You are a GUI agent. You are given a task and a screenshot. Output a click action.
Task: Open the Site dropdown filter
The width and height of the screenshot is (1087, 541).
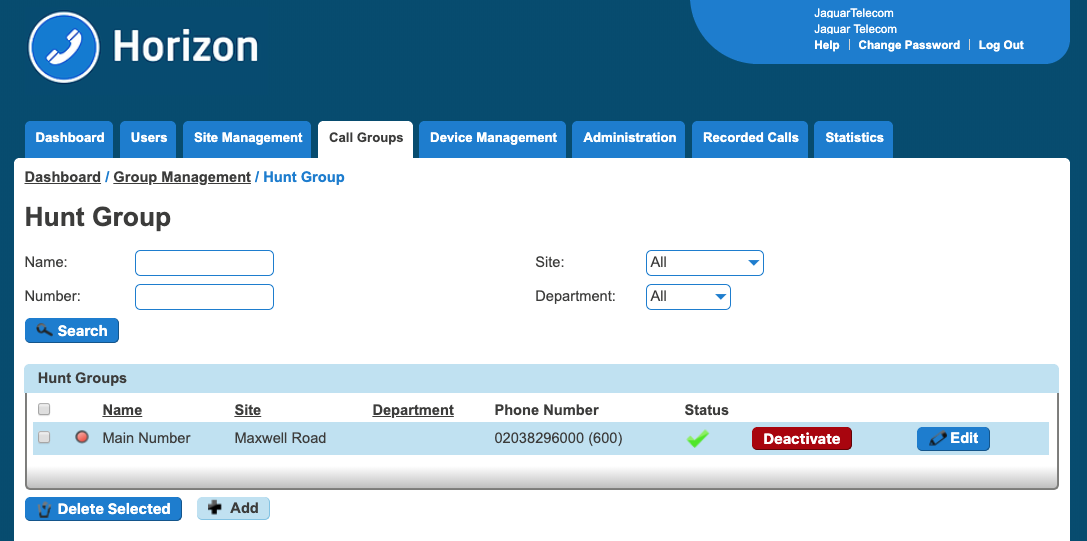pos(705,263)
